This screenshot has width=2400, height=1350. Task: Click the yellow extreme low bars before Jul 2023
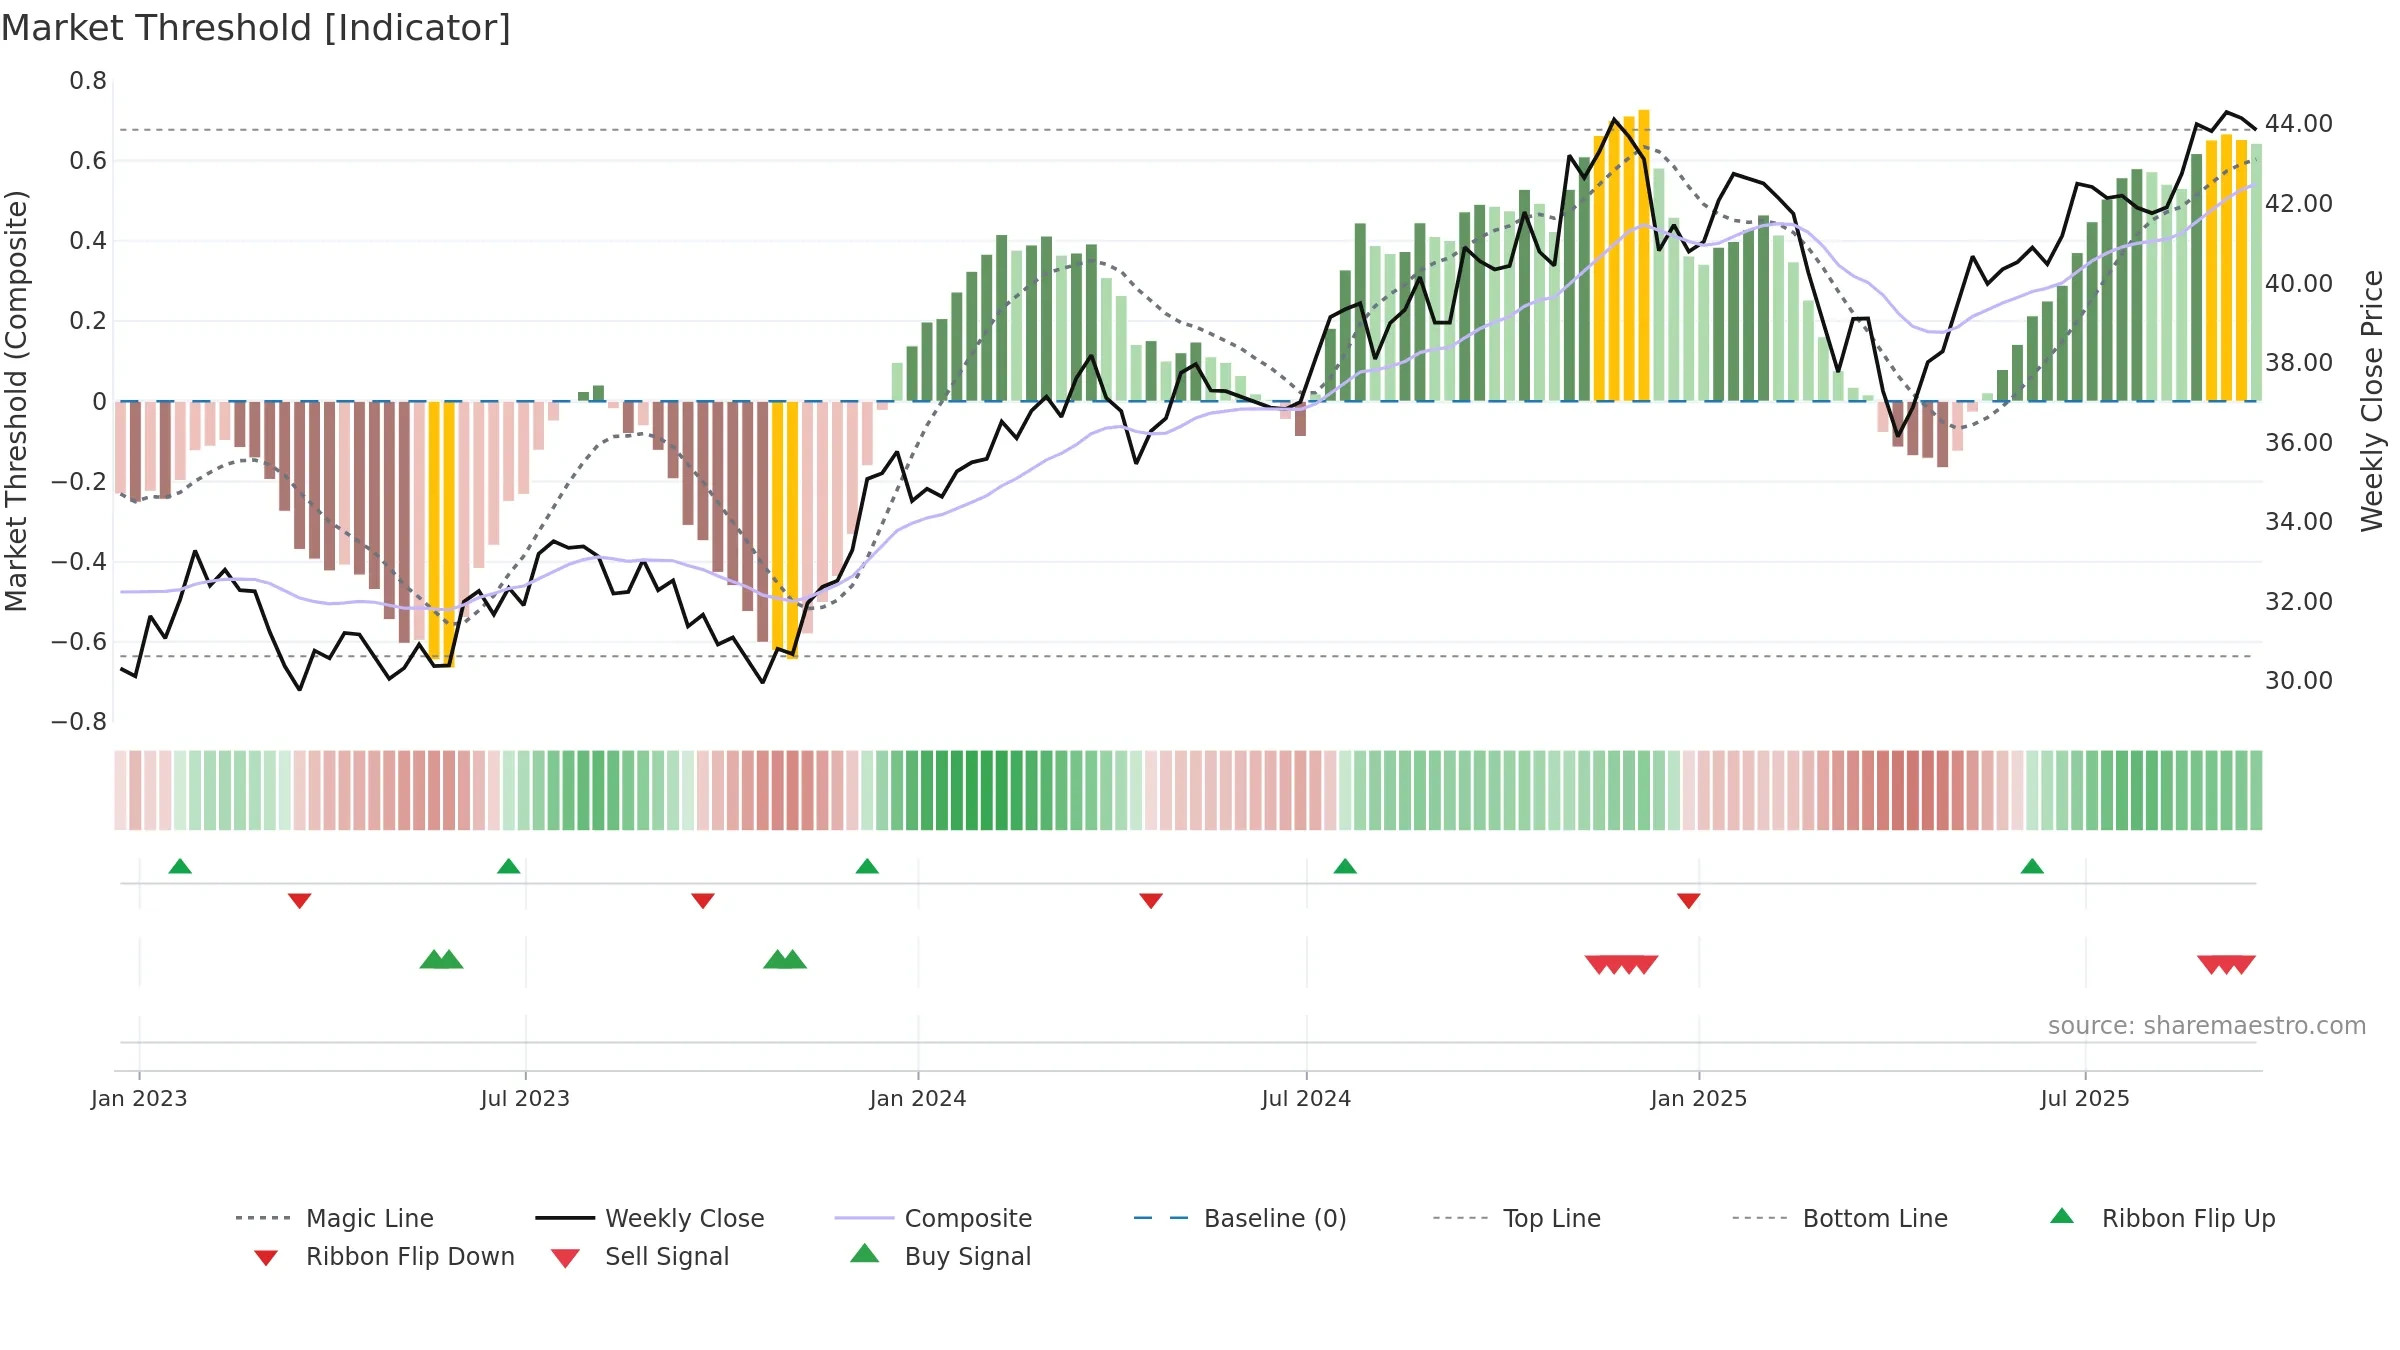pyautogui.click(x=441, y=534)
